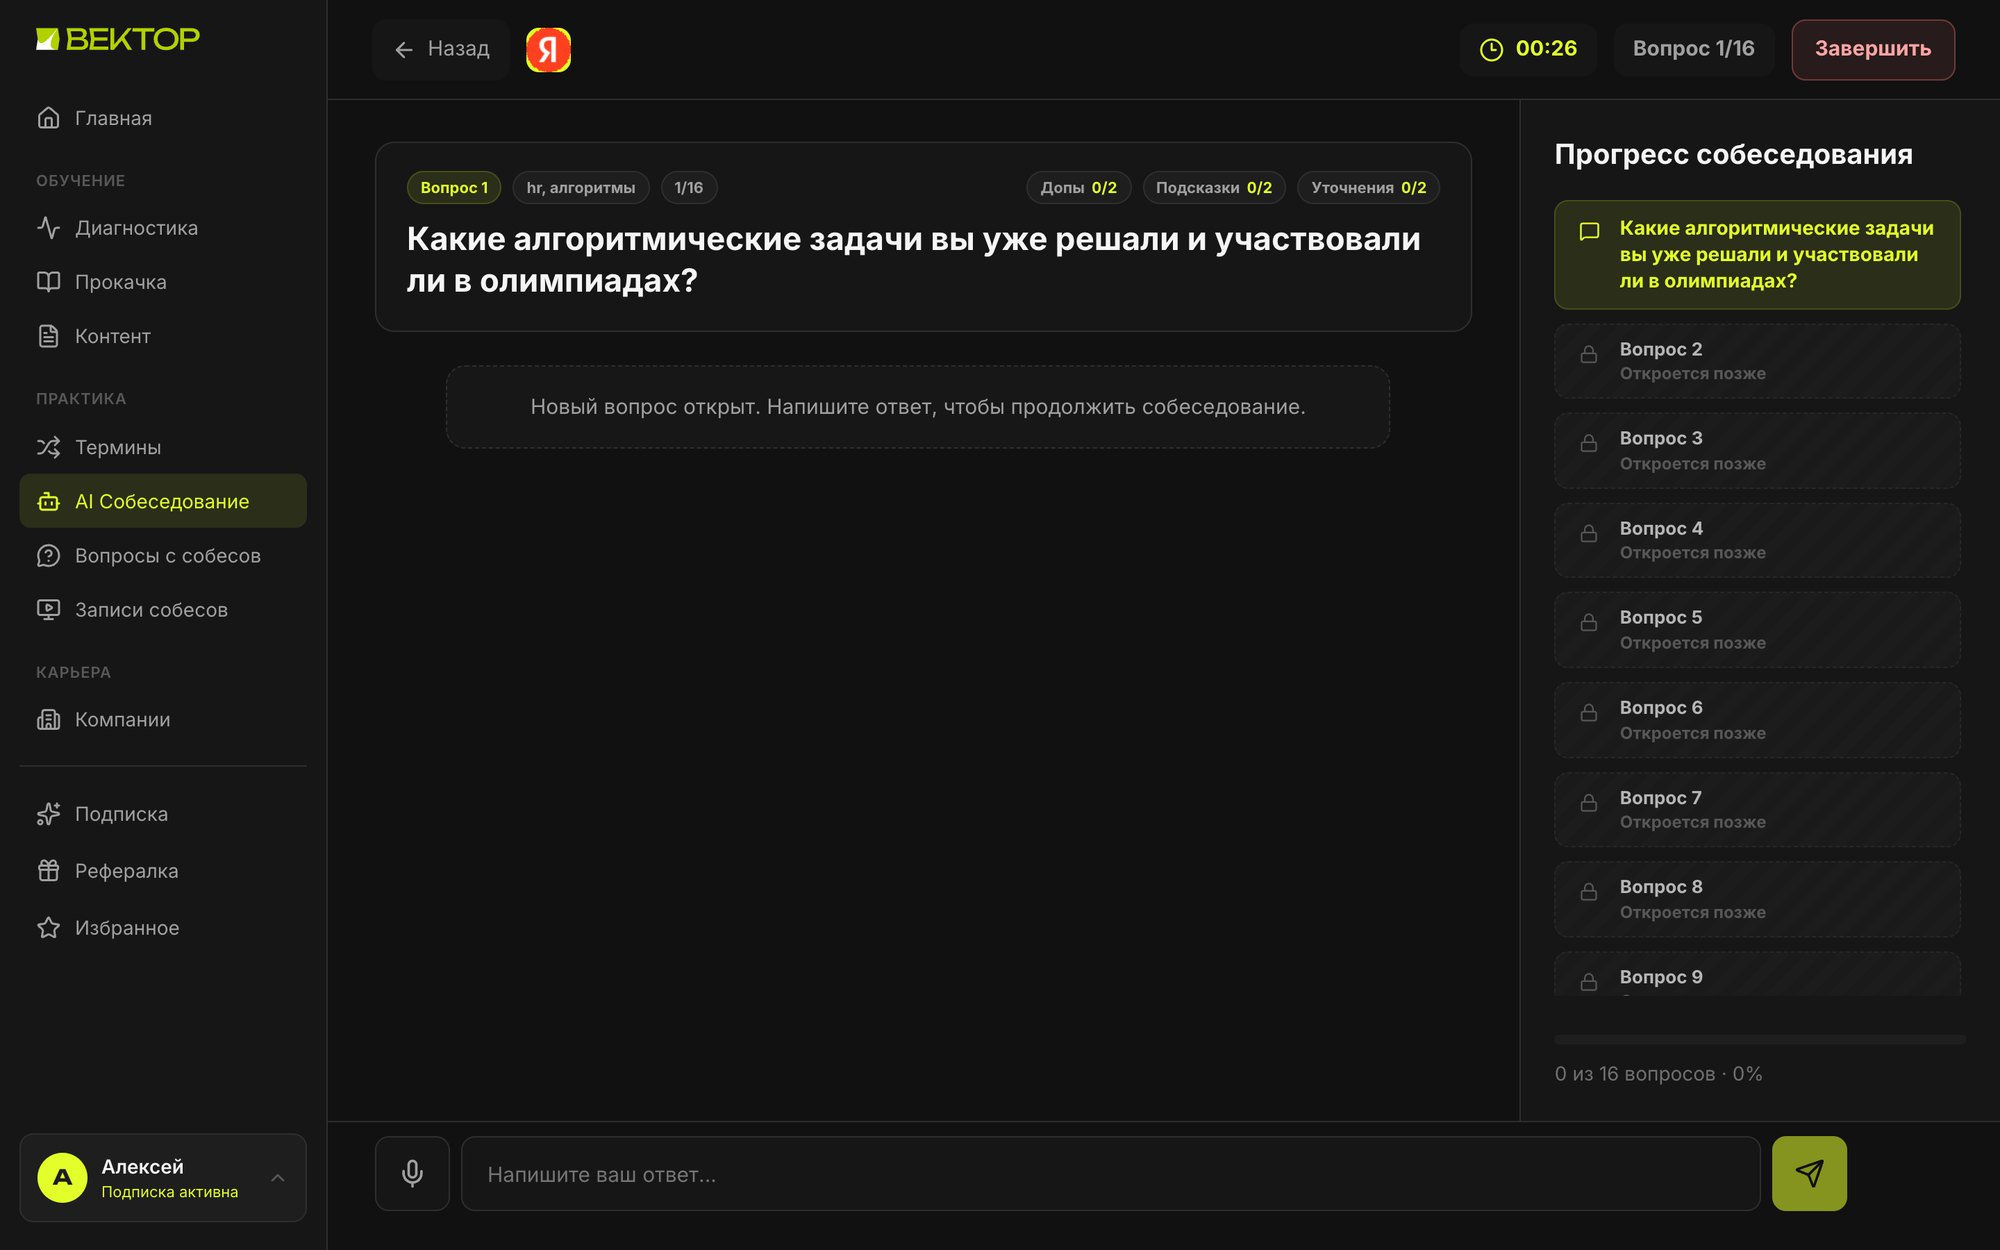
Task: Click the Рефералка gift icon
Action: pos(48,871)
